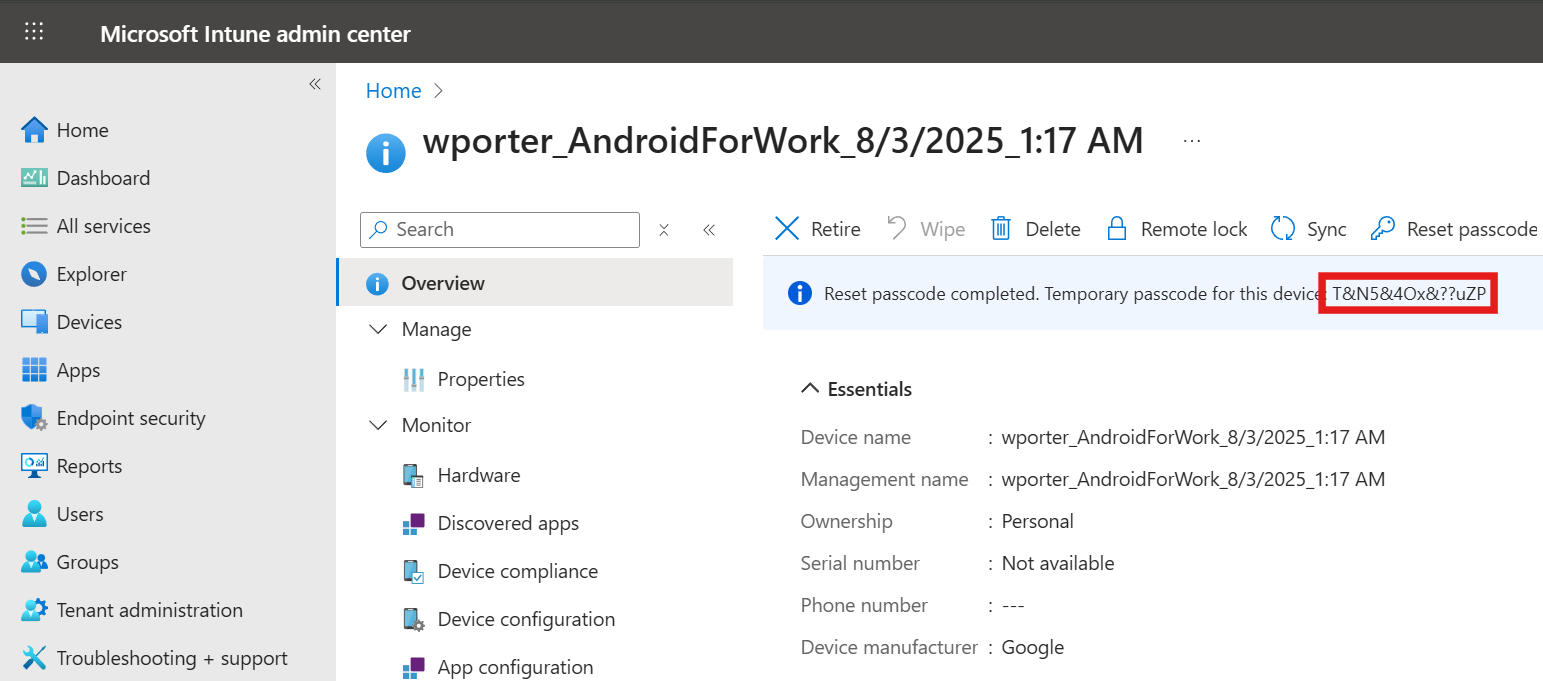Click the Apps grid icon
Viewport: 1543px width, 681px height.
click(34, 370)
